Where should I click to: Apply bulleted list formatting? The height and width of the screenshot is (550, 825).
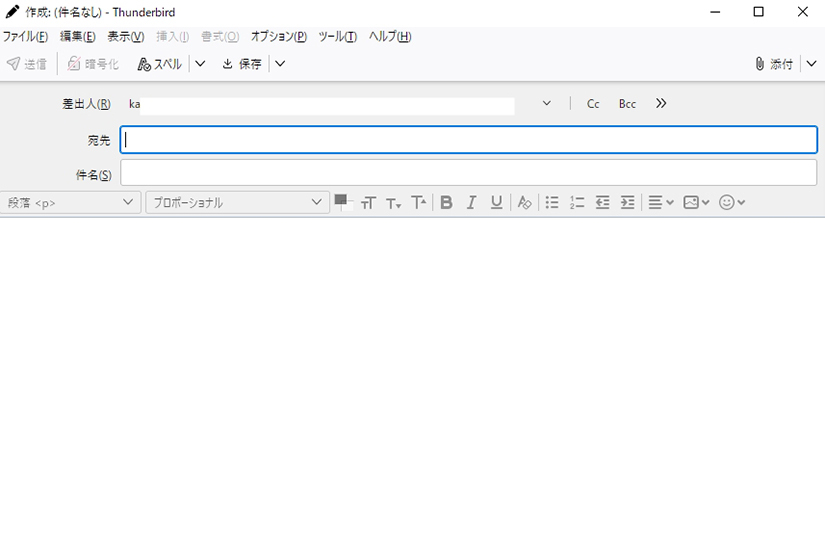pos(552,202)
